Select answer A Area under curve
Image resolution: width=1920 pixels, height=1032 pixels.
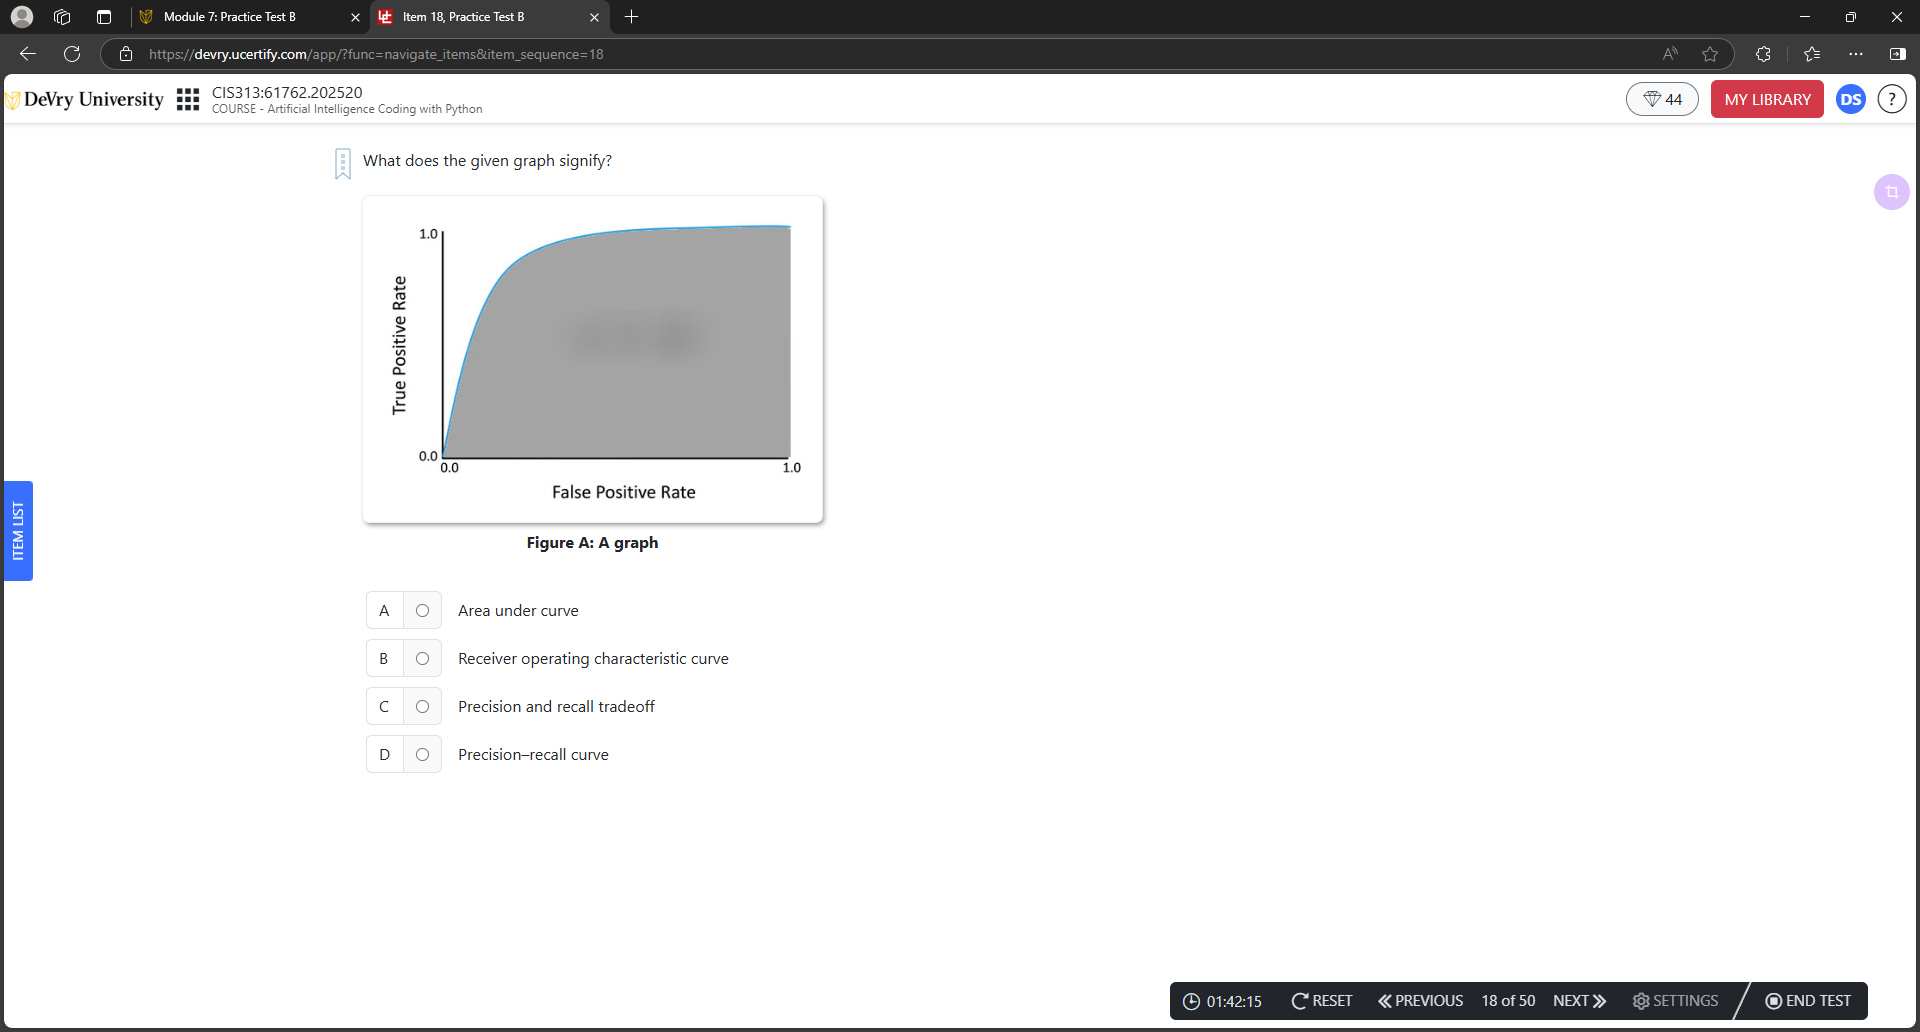point(422,611)
